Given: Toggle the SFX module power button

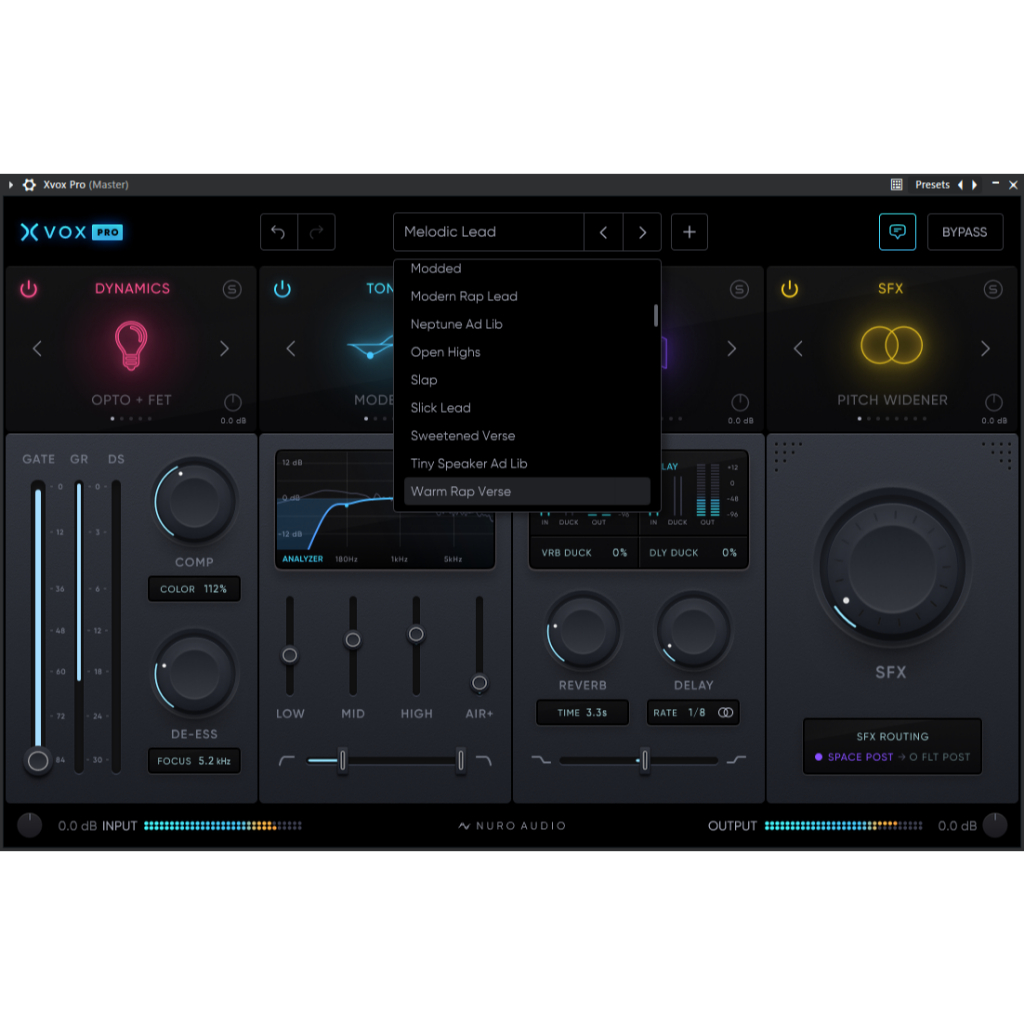Looking at the screenshot, I should pos(790,289).
